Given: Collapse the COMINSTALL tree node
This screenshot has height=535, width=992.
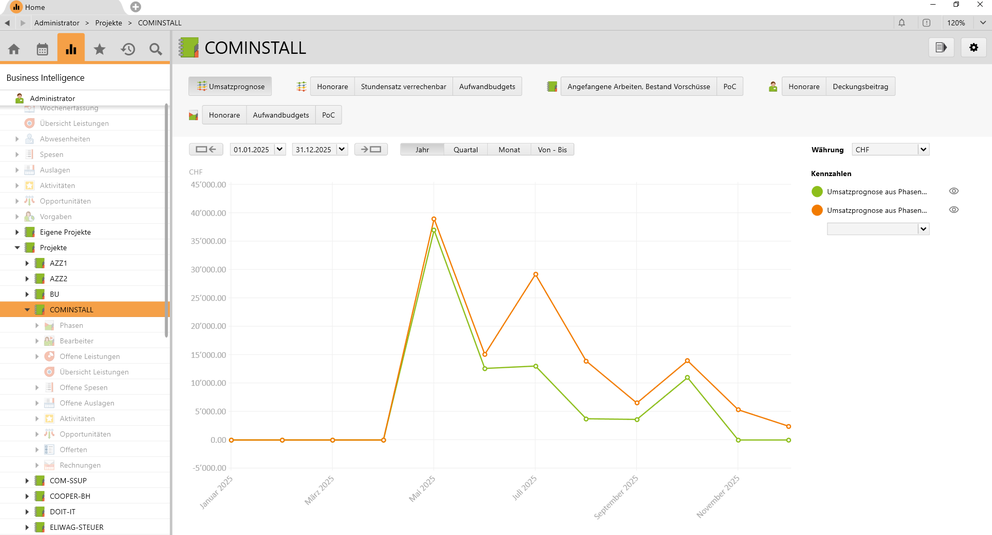Looking at the screenshot, I should pos(27,310).
